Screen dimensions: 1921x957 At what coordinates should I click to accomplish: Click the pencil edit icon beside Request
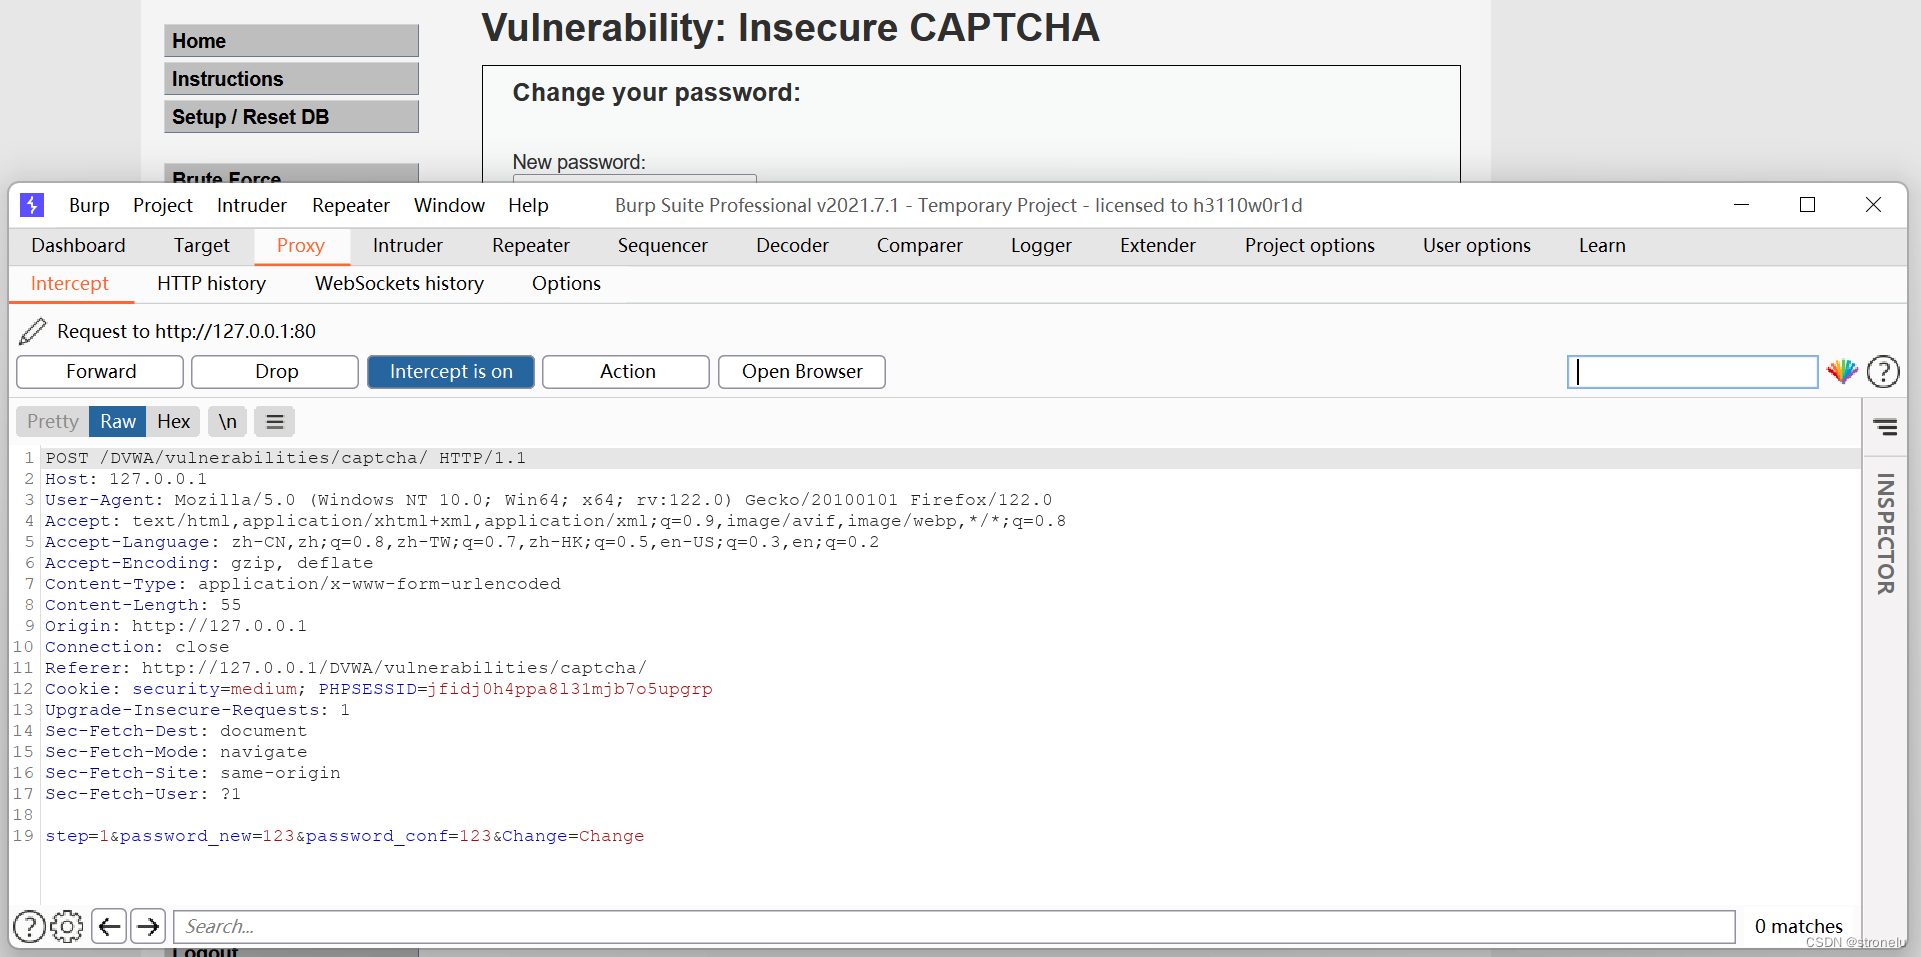[x=33, y=331]
